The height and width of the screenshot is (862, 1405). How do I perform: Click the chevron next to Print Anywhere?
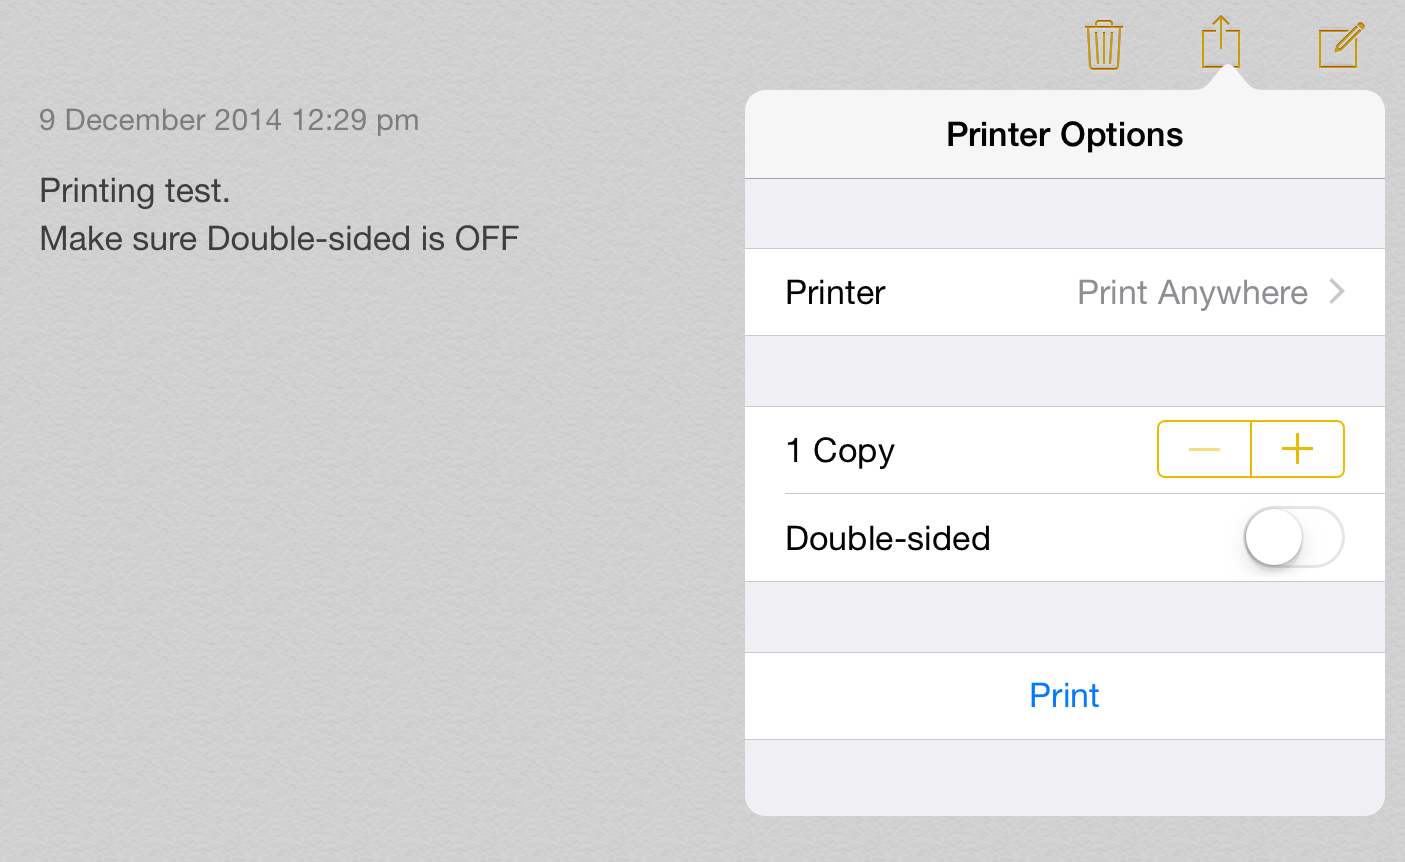pos(1337,292)
